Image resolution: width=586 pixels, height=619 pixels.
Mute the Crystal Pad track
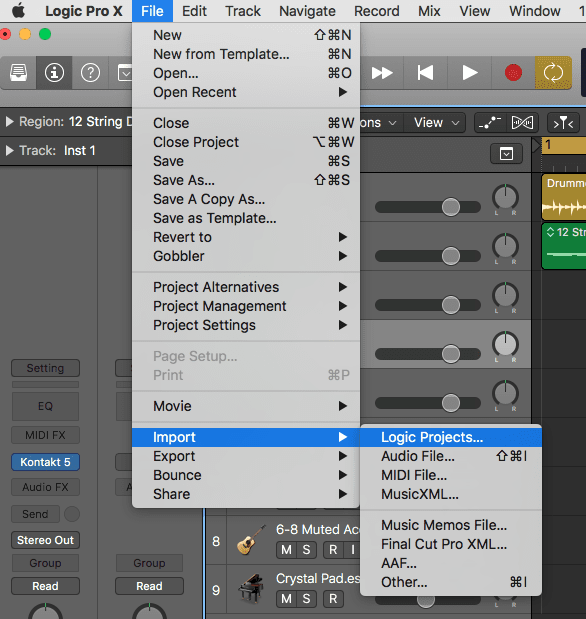pos(286,599)
